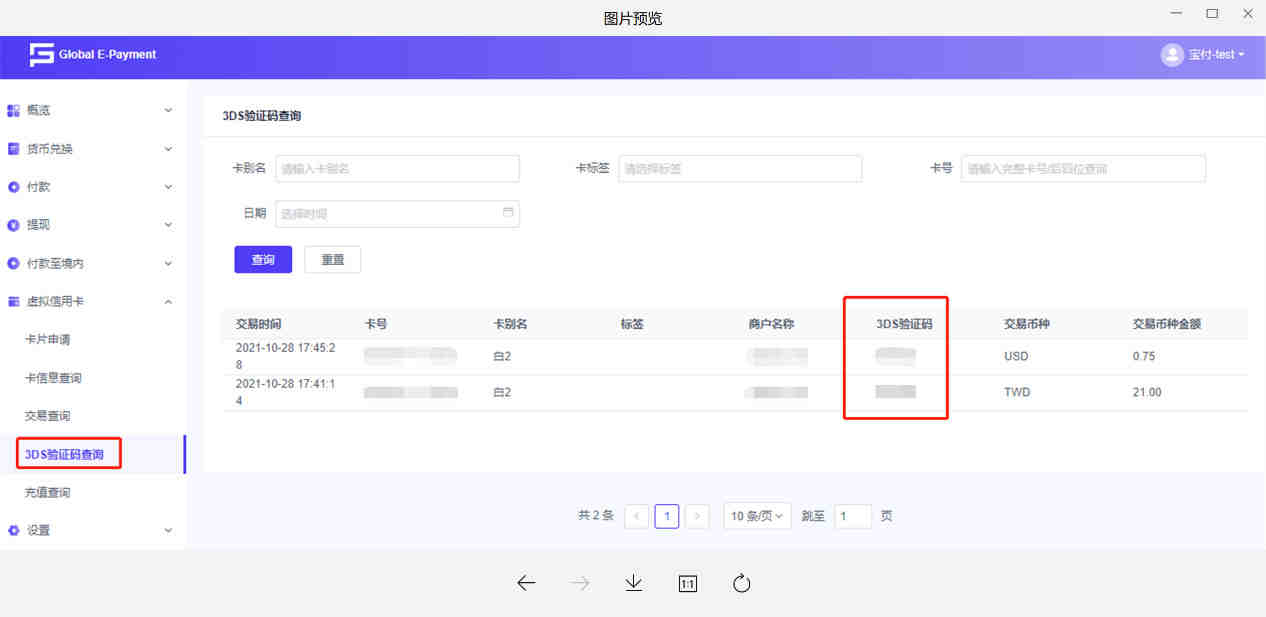Screen dimensions: 1266x617
Task: Open the 宝付-test account dropdown
Action: point(1216,55)
